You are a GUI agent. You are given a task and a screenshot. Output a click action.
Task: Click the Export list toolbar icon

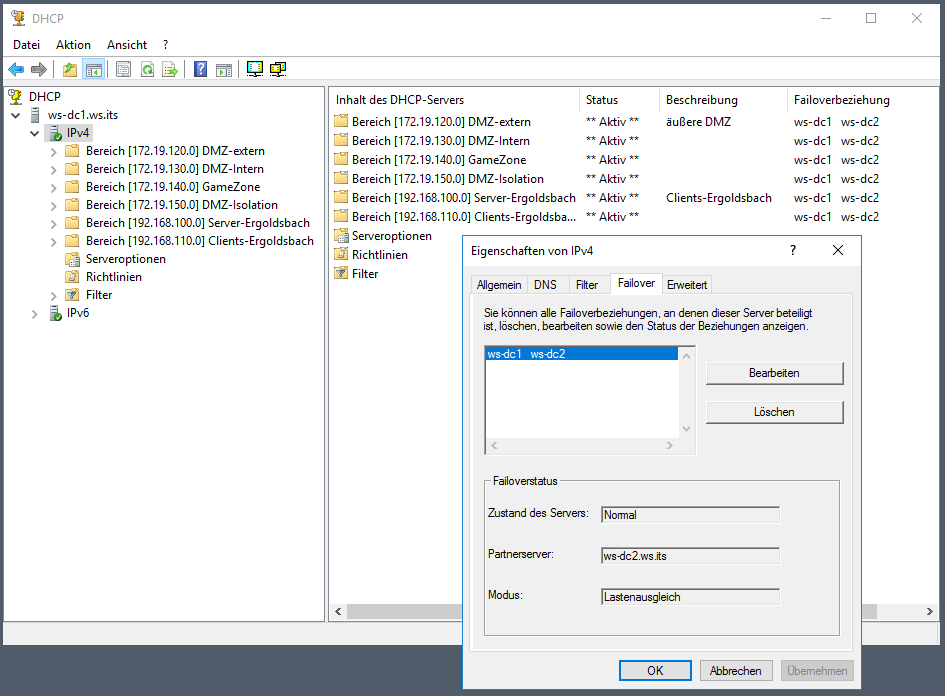click(171, 70)
